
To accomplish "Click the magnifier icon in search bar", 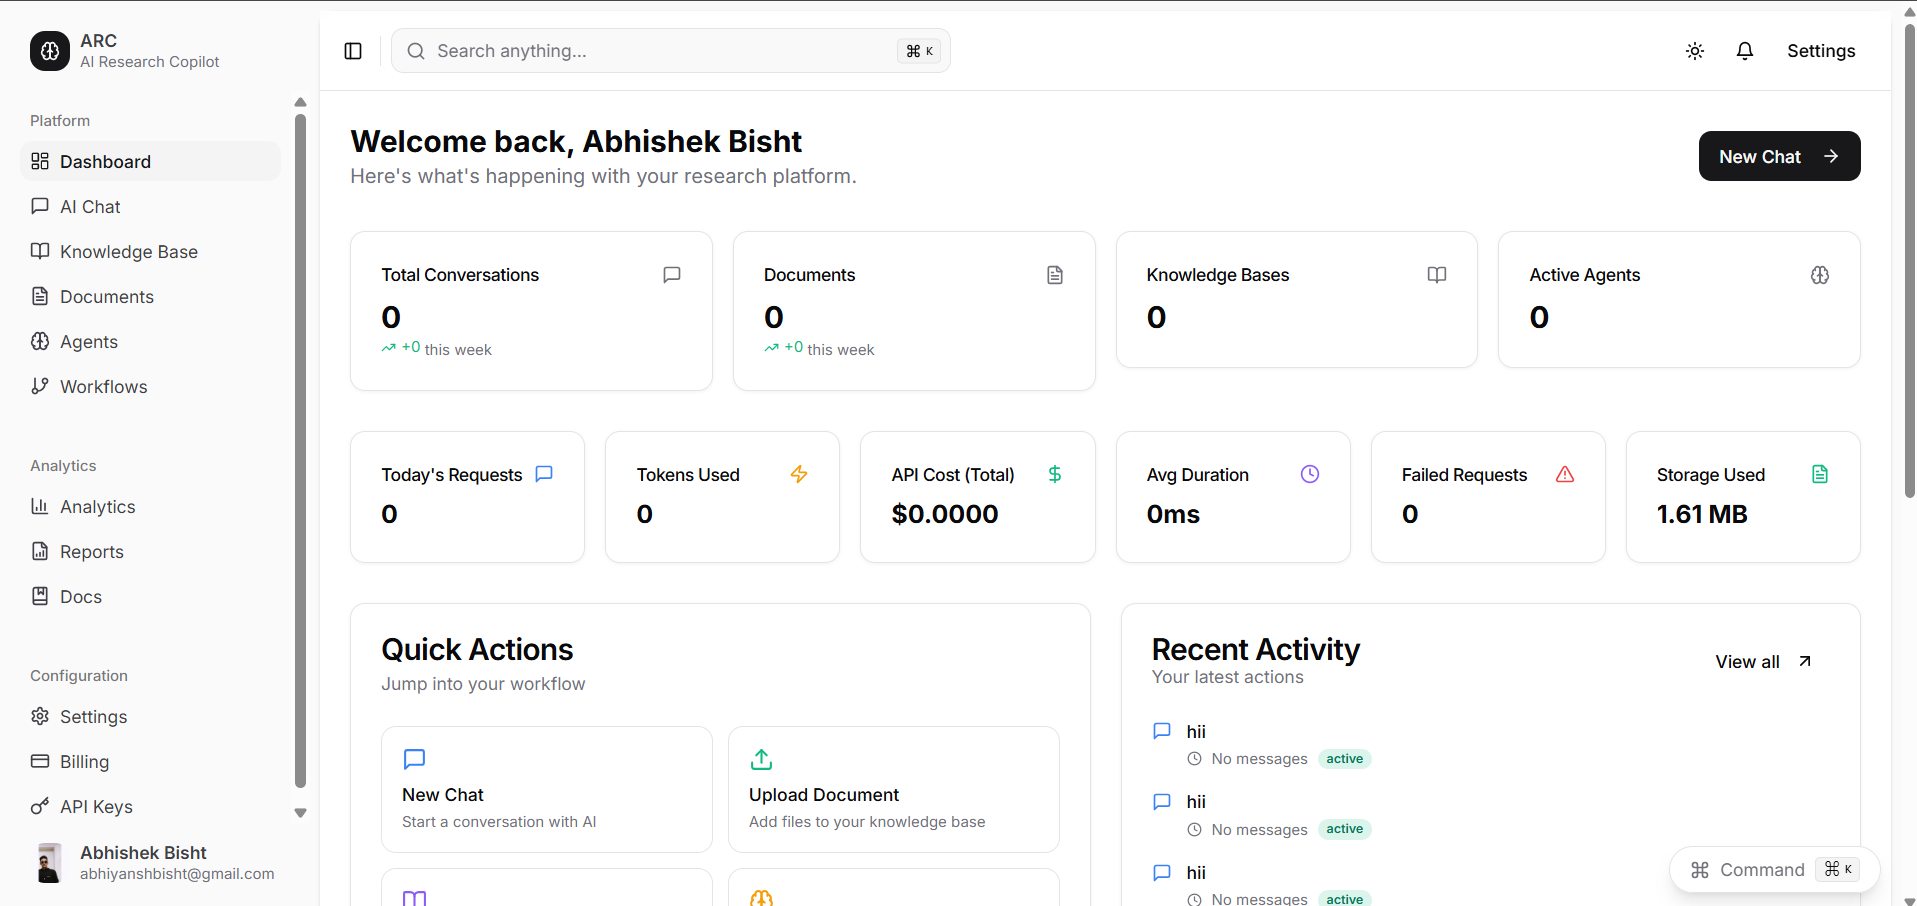I will click(x=416, y=51).
